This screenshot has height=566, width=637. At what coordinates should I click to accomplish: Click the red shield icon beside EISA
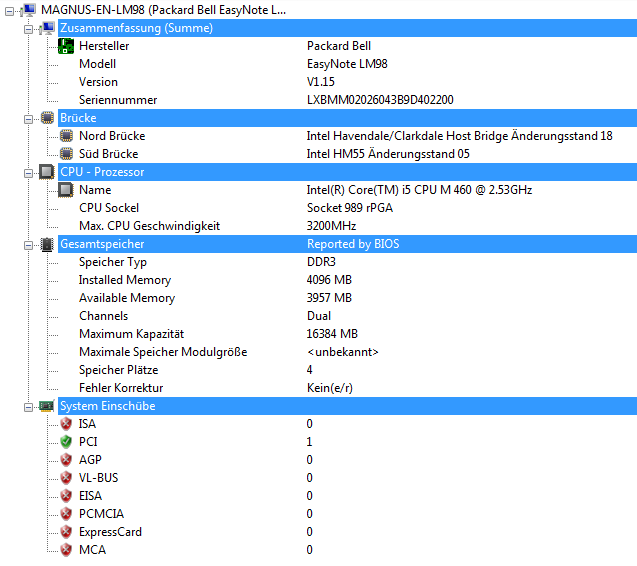click(x=66, y=496)
